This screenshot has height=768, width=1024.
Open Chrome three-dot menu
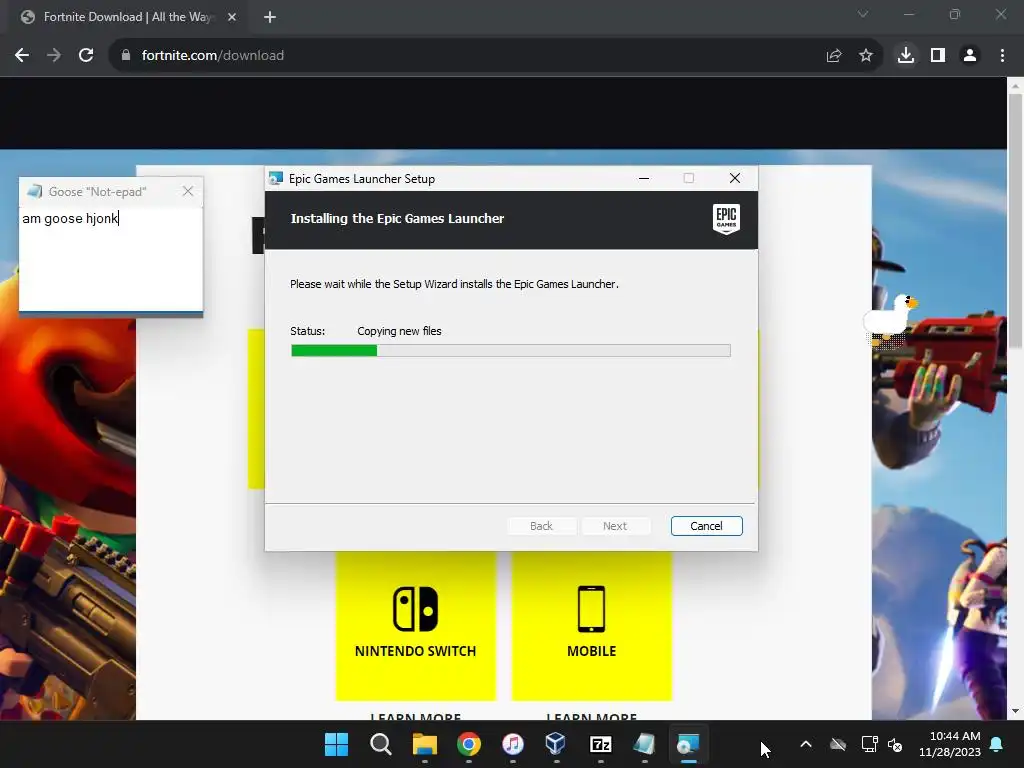(x=1002, y=56)
